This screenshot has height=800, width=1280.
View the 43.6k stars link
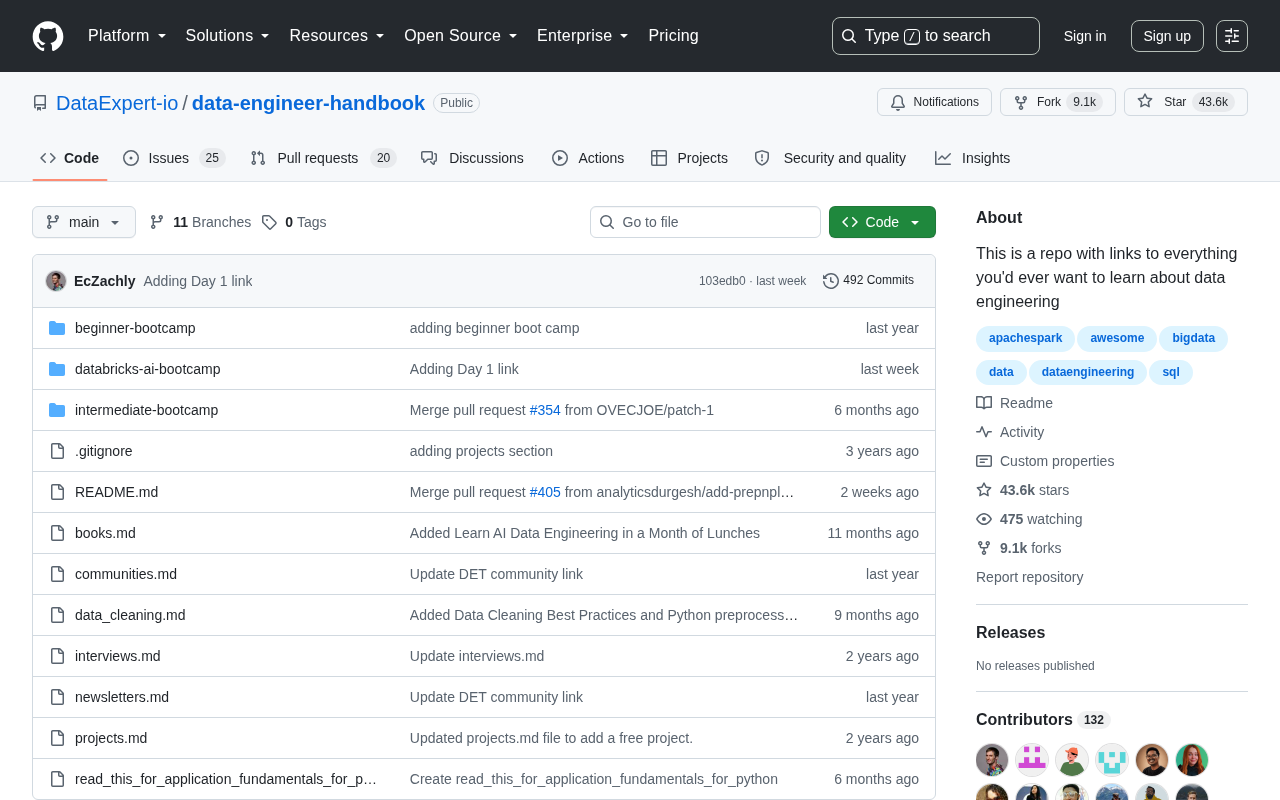pyautogui.click(x=1022, y=490)
